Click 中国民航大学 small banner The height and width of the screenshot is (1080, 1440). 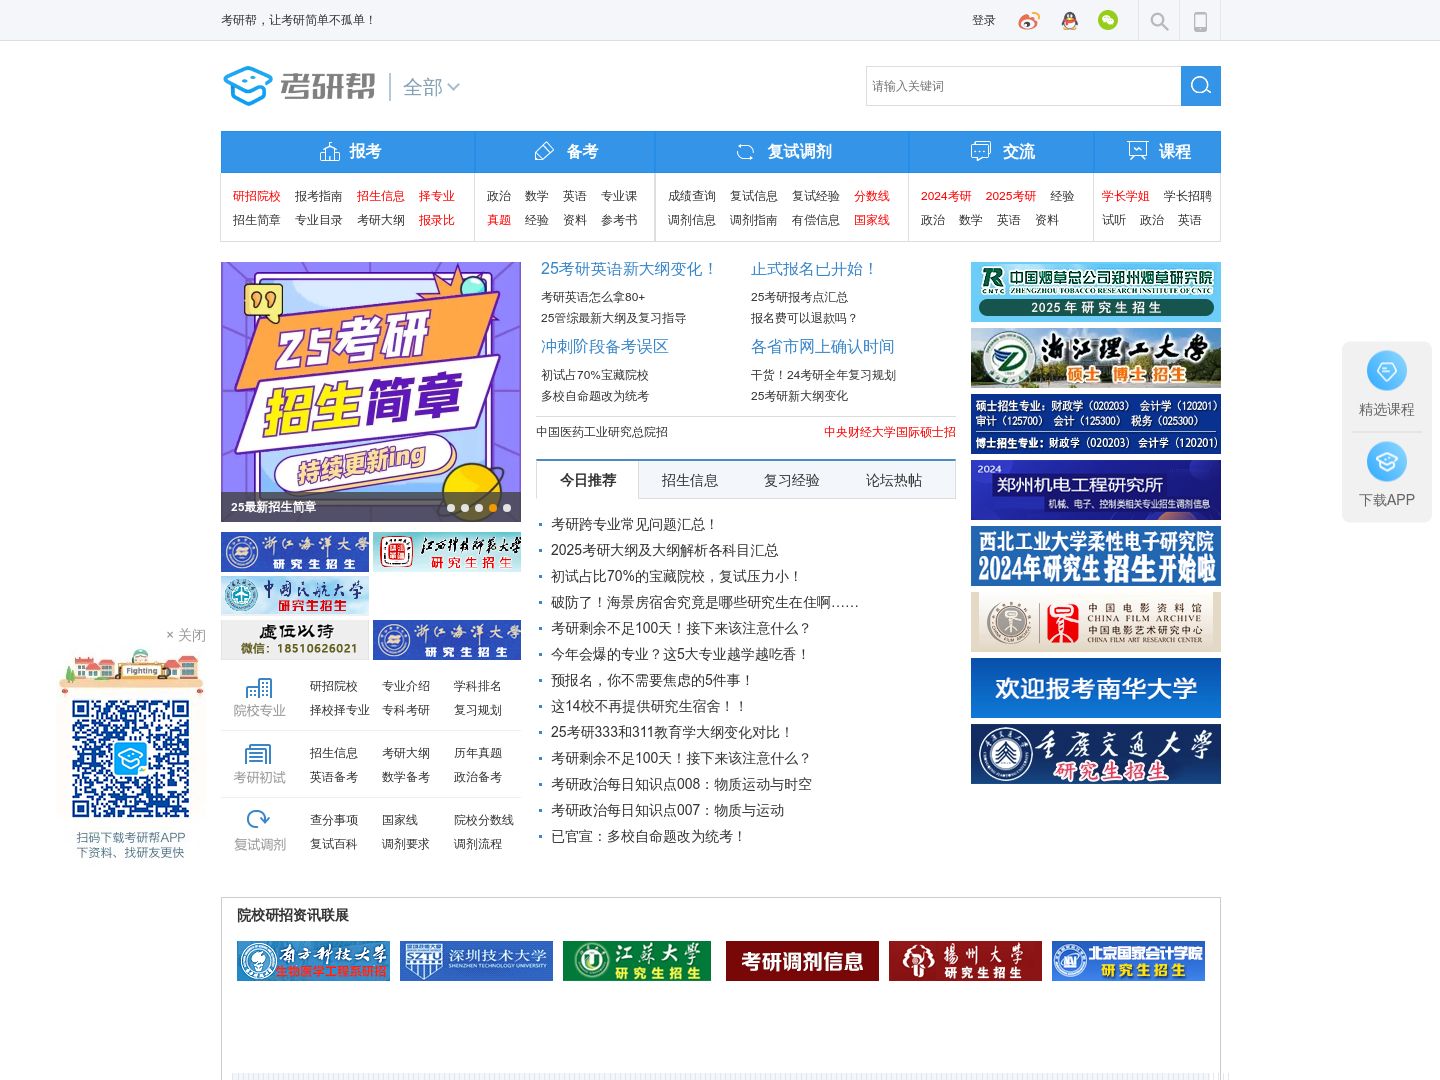[295, 596]
